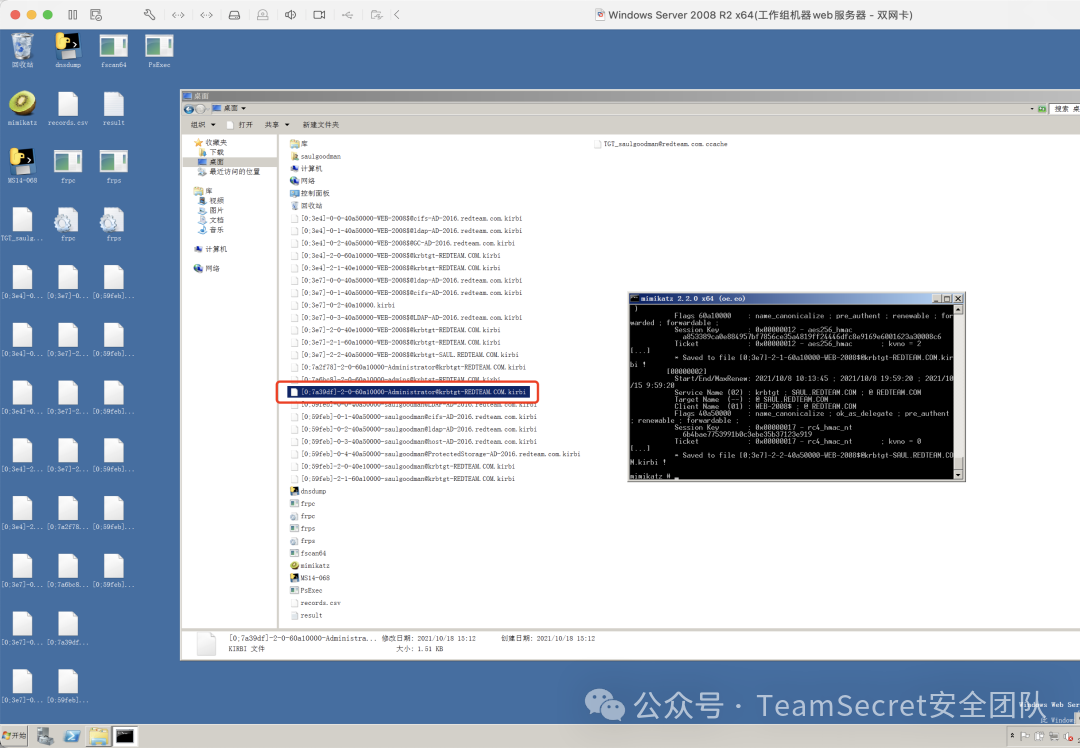Select fscan64 in the Explorer file list
The image size is (1080, 748).
tap(308, 553)
